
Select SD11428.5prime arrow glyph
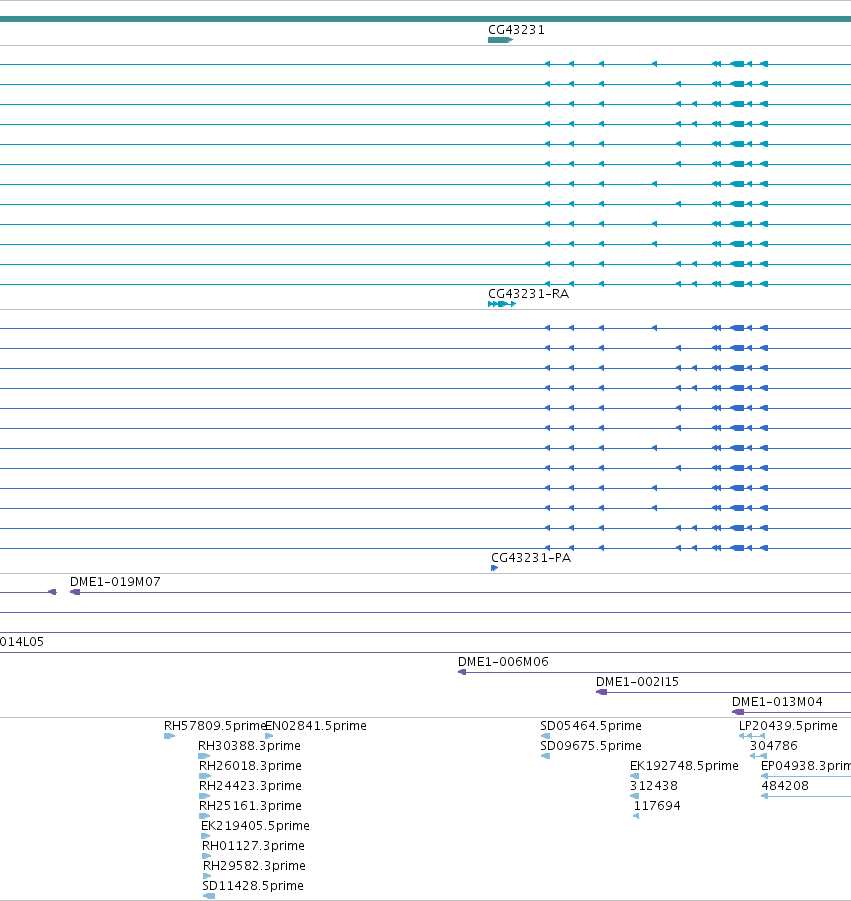click(209, 896)
